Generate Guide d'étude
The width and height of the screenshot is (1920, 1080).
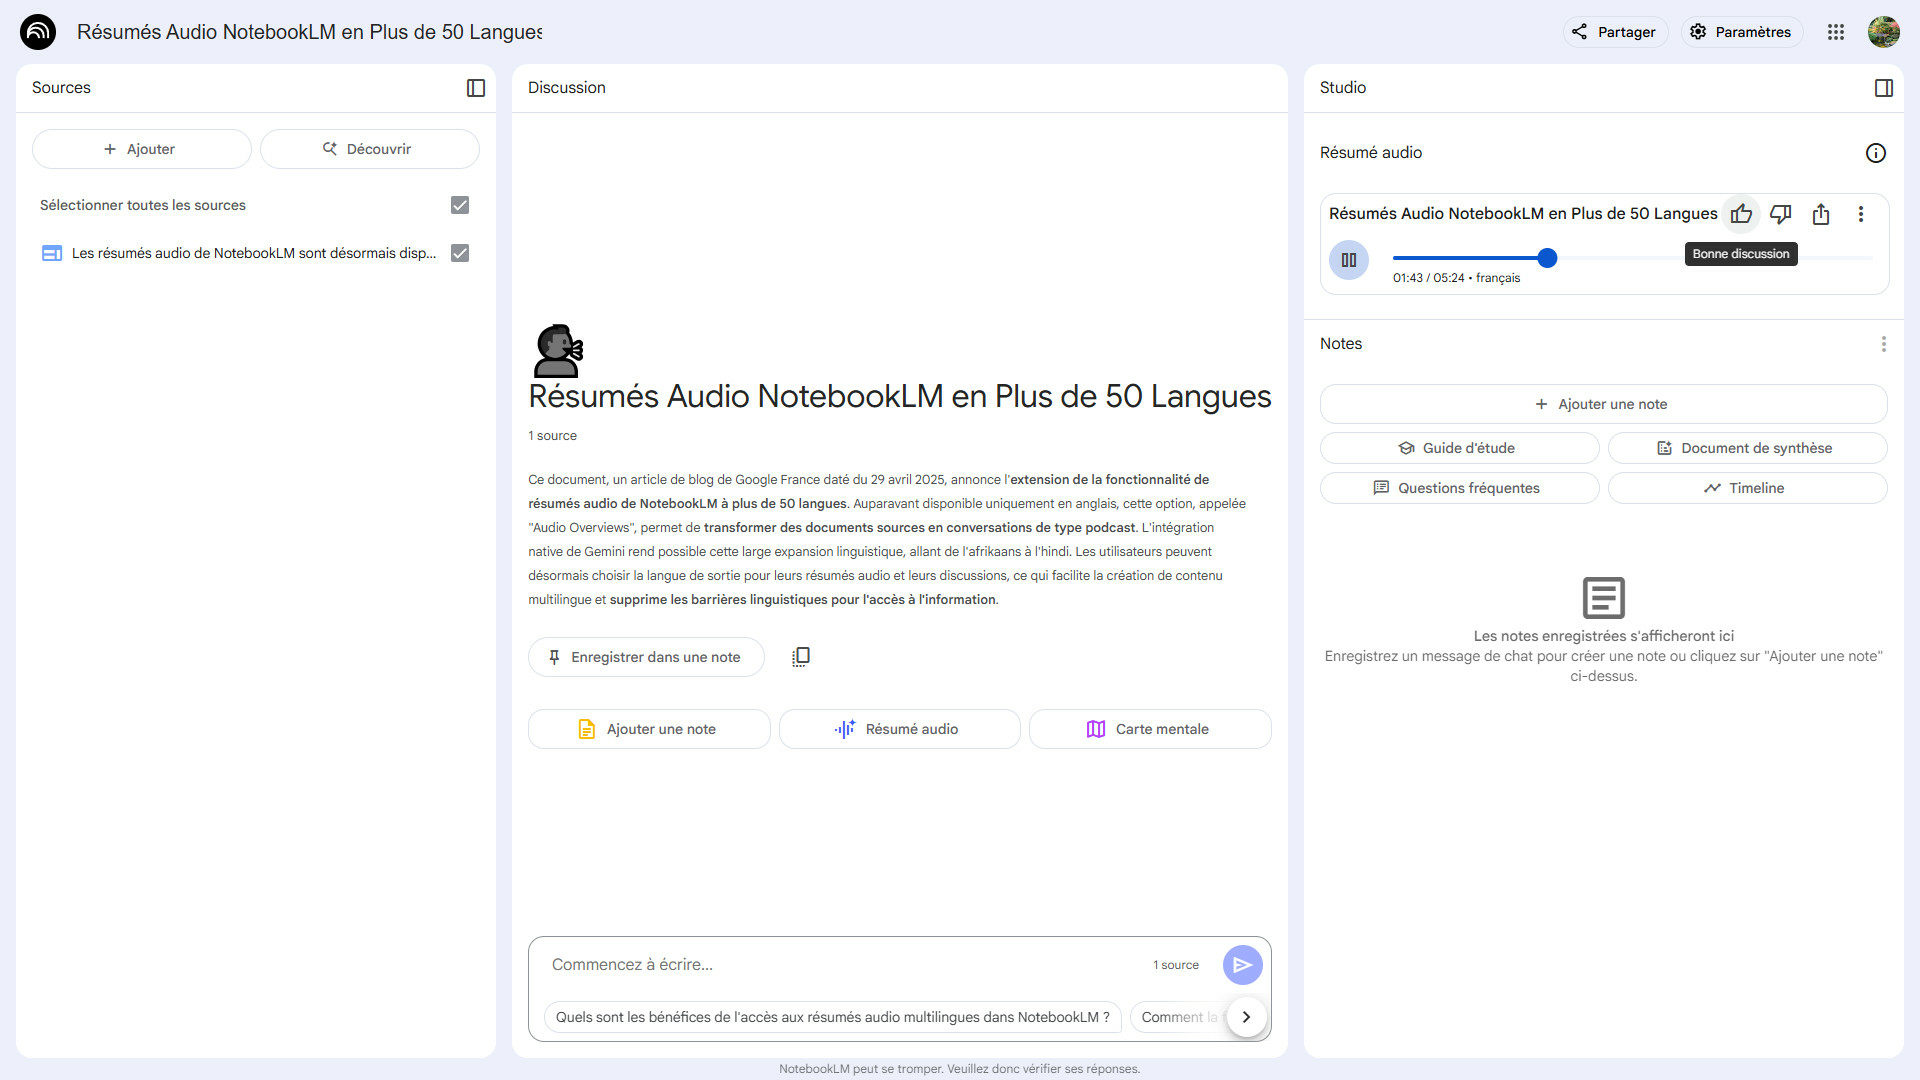(x=1460, y=448)
